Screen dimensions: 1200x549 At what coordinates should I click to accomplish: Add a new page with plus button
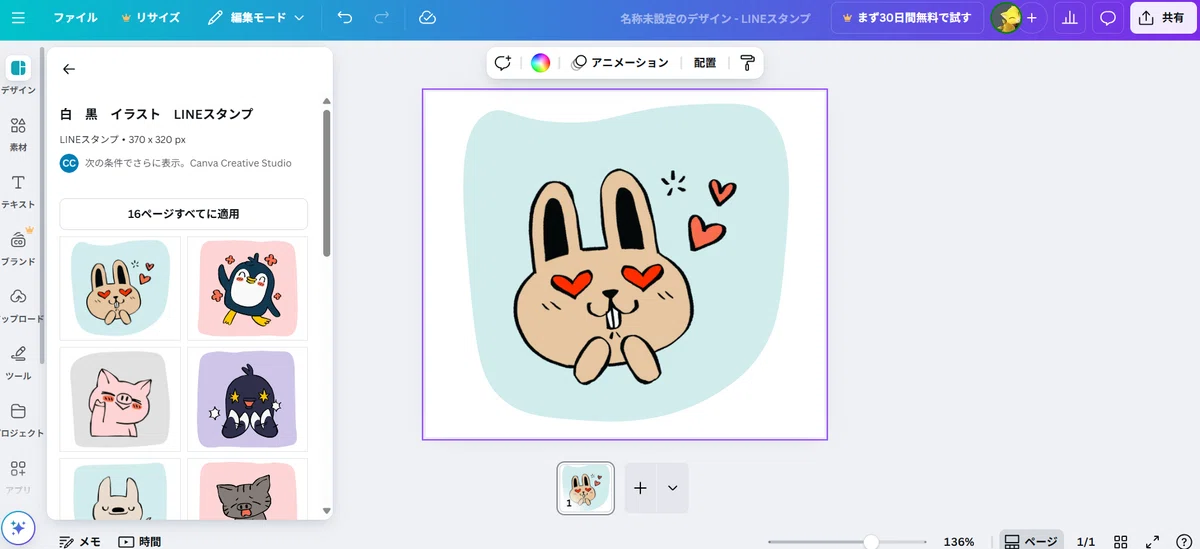pyautogui.click(x=640, y=488)
